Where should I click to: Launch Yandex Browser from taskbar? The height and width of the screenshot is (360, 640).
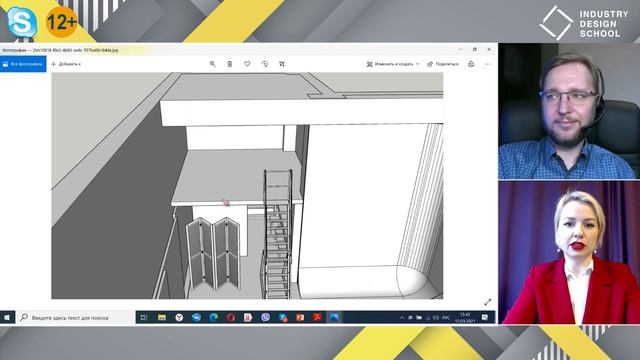coord(179,317)
